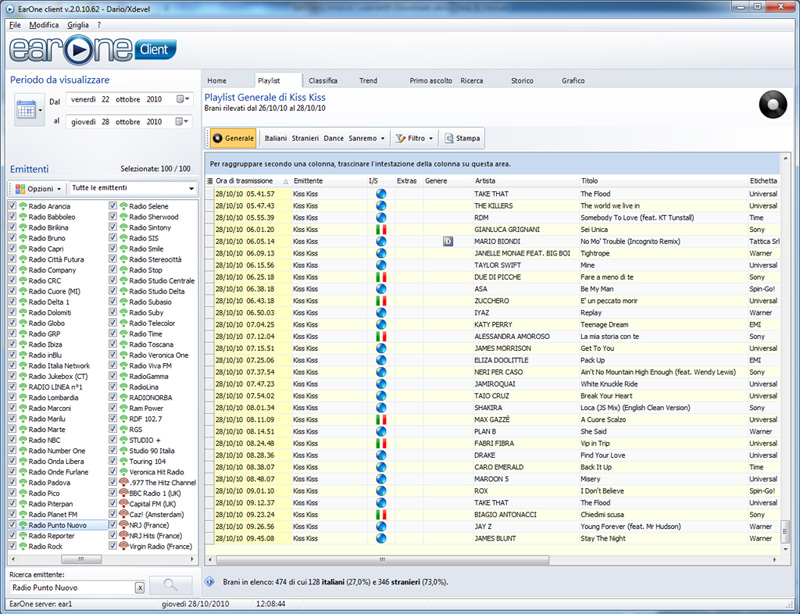Click the Italian flag in Fabri Fibra row
The height and width of the screenshot is (614, 800).
381,444
